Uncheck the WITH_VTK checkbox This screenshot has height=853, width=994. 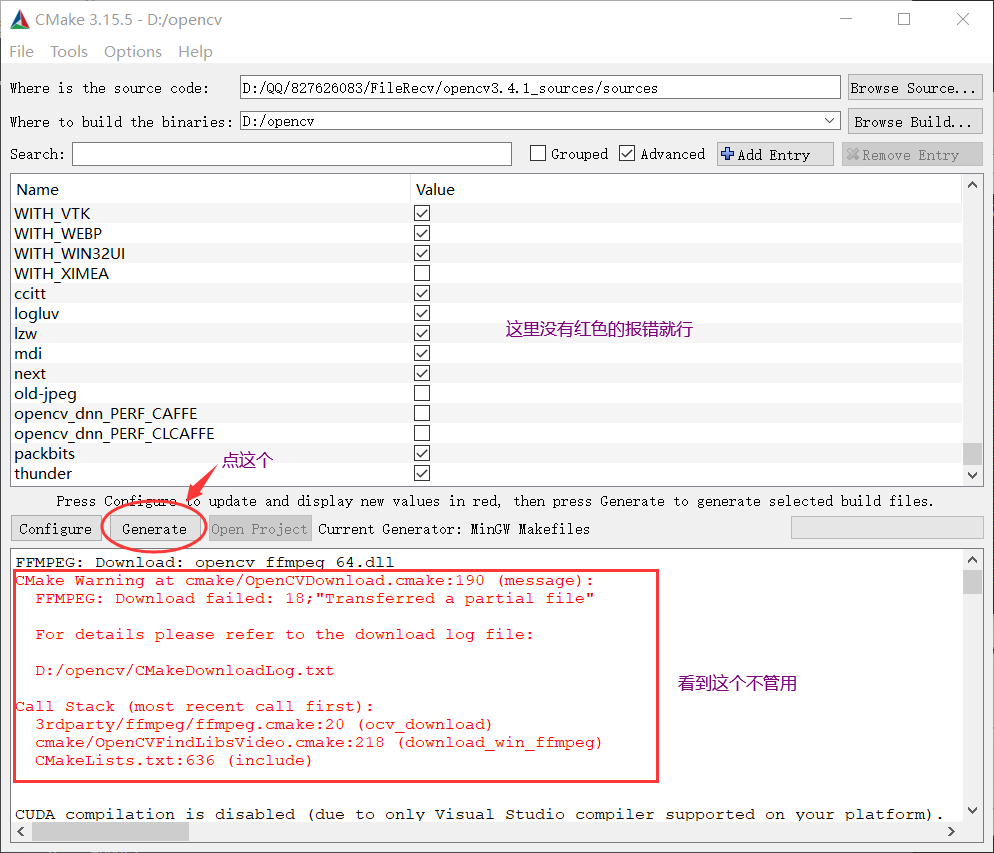pyautogui.click(x=422, y=213)
